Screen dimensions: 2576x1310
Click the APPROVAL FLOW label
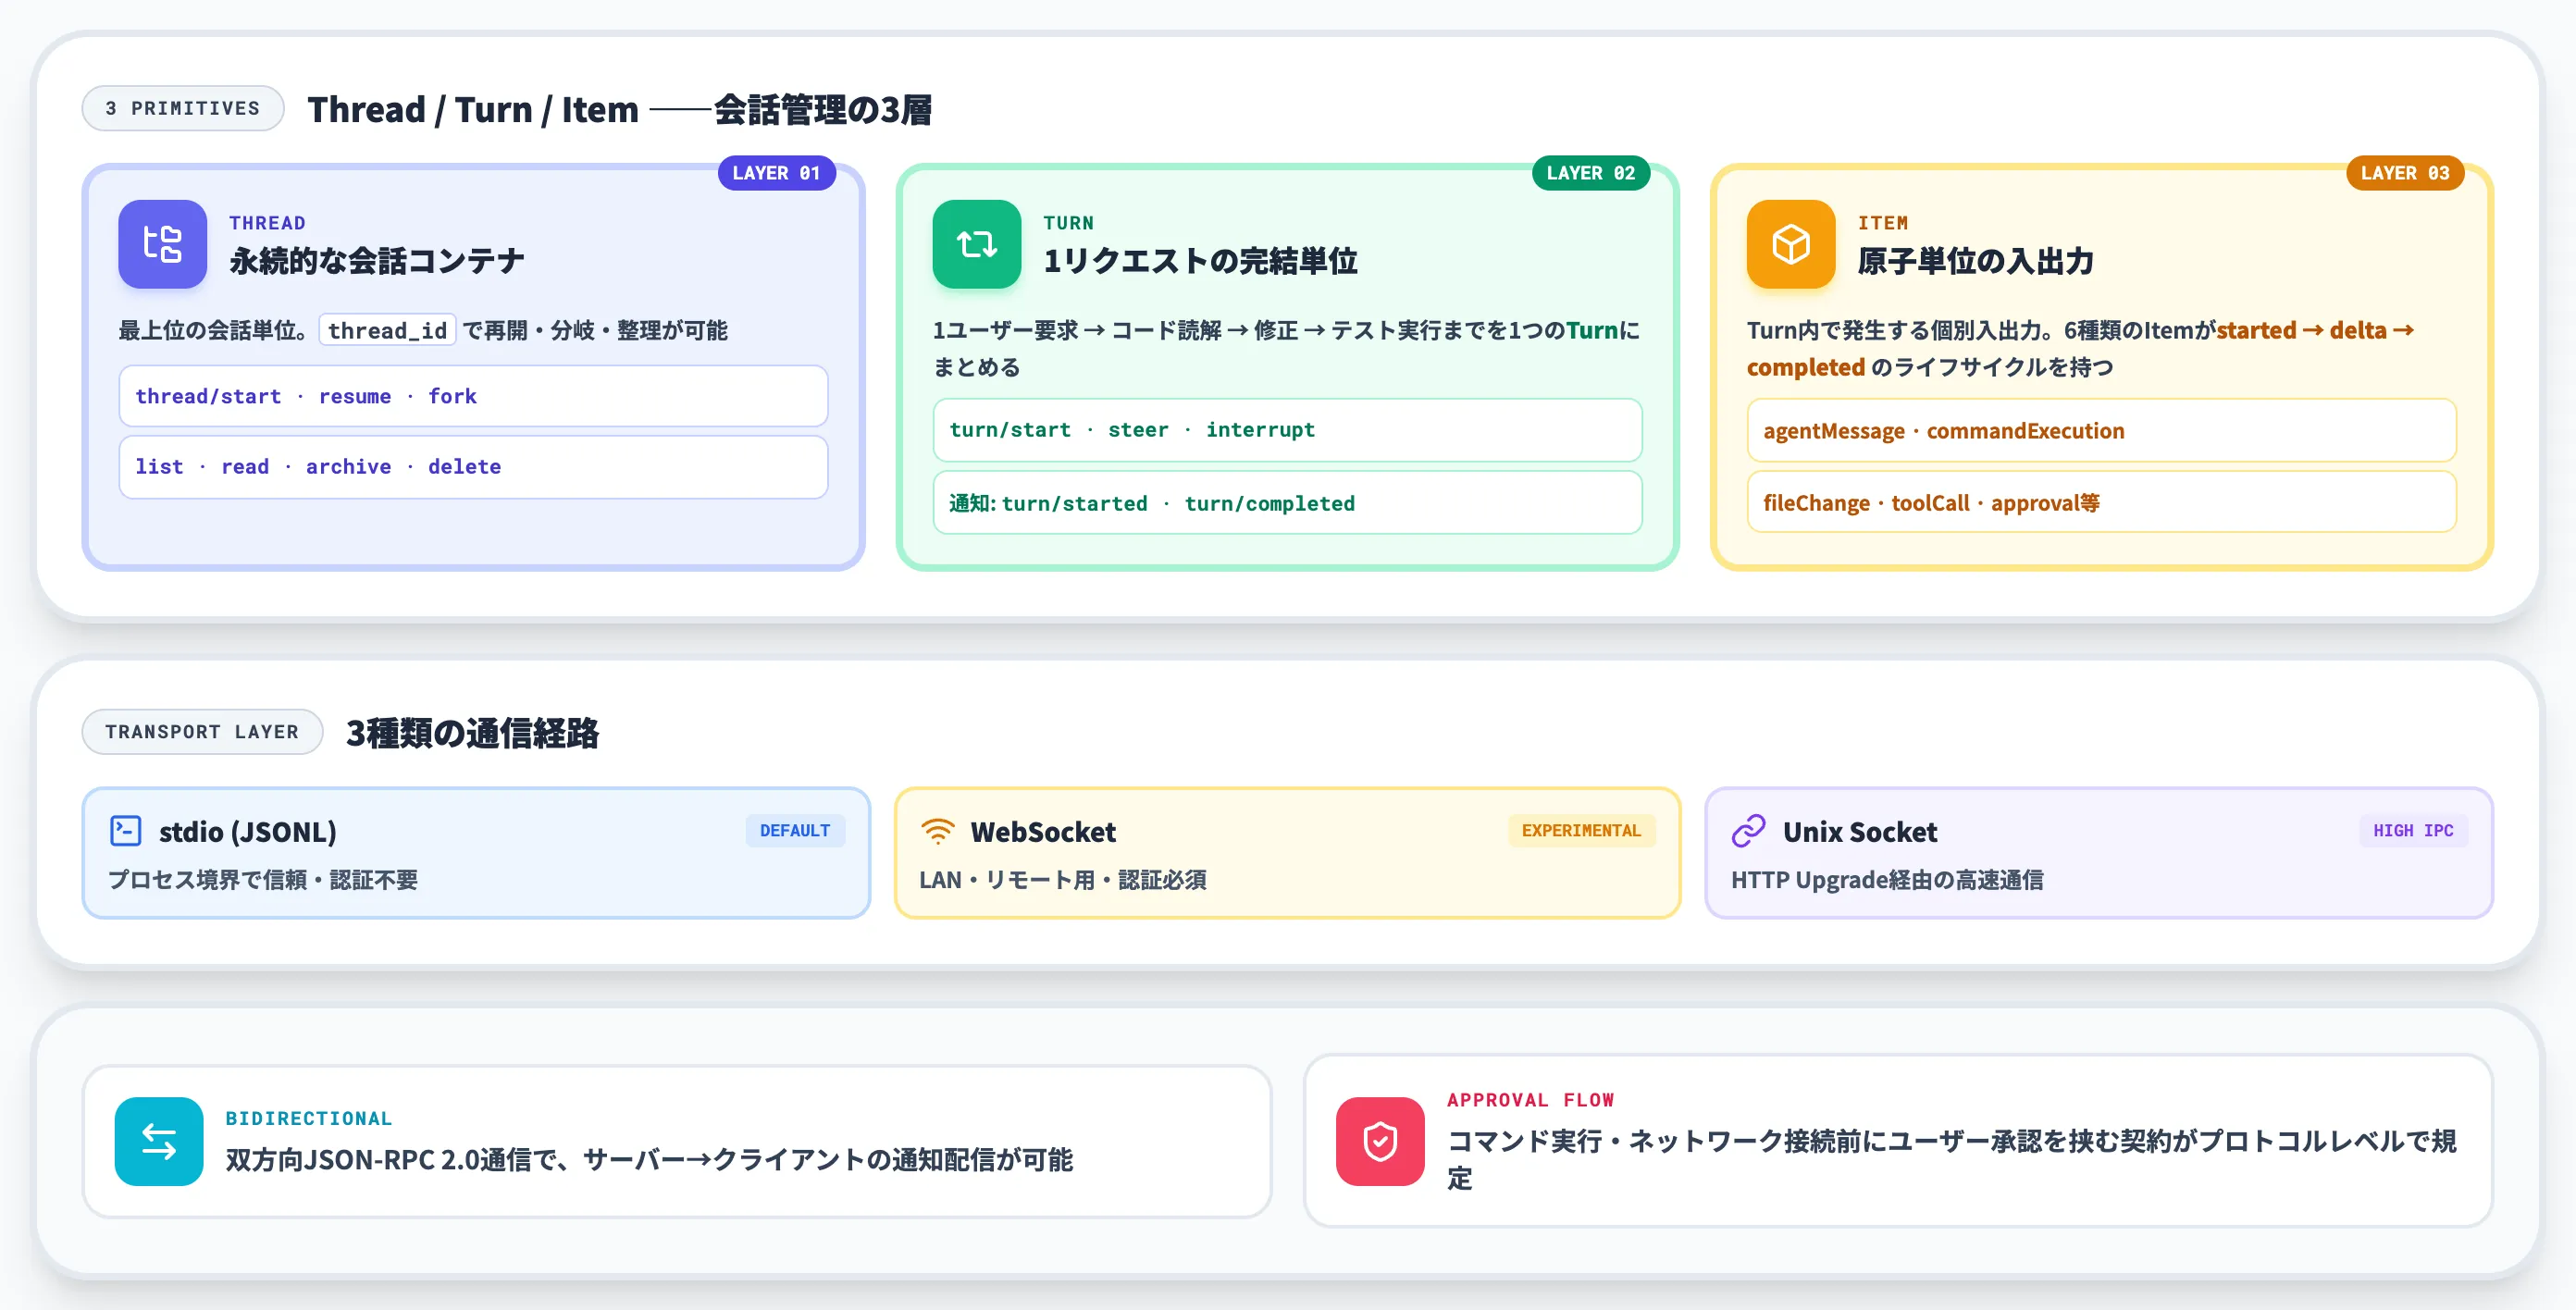point(1530,1099)
